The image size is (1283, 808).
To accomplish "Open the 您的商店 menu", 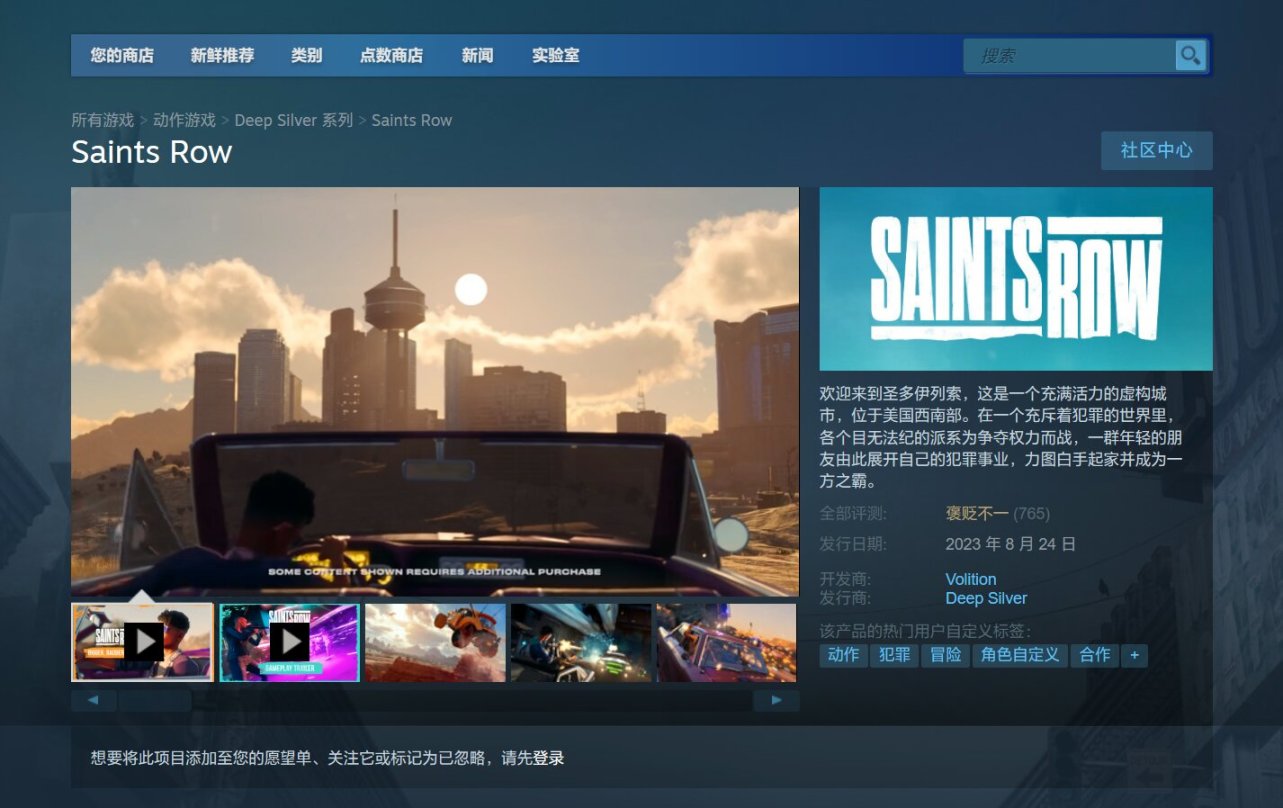I will [x=122, y=55].
